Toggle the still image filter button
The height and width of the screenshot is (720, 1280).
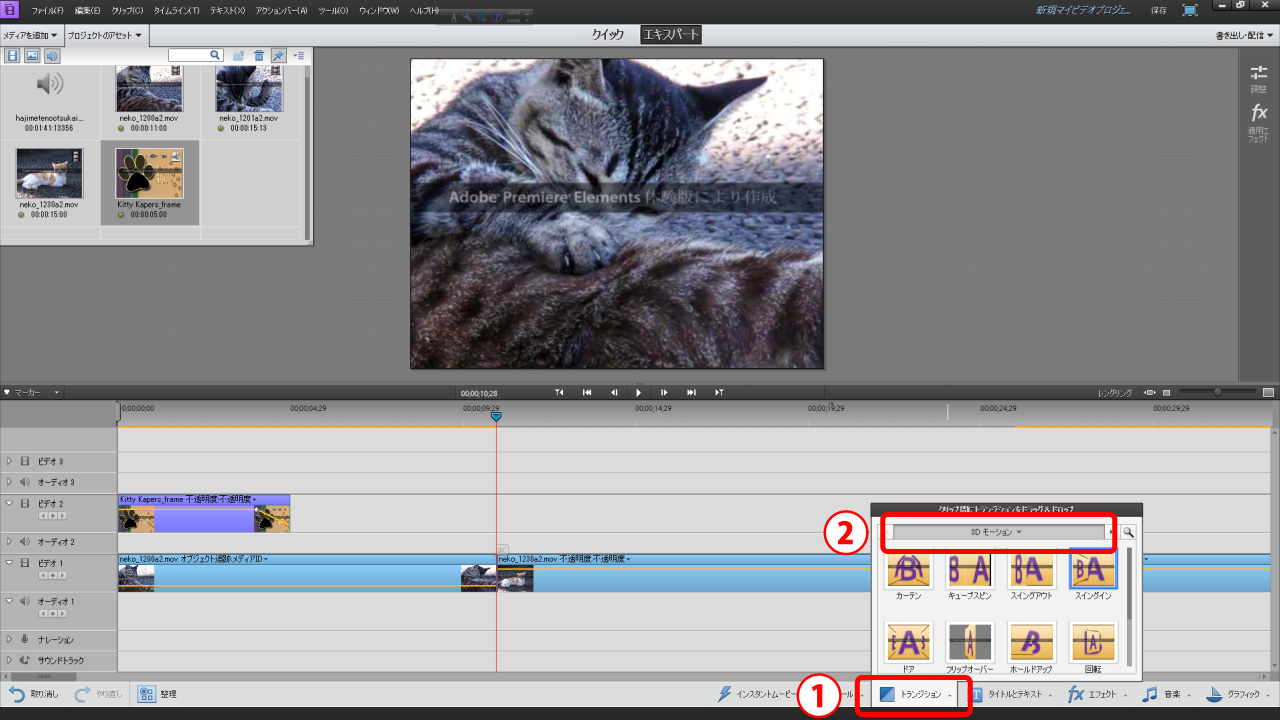(32, 56)
